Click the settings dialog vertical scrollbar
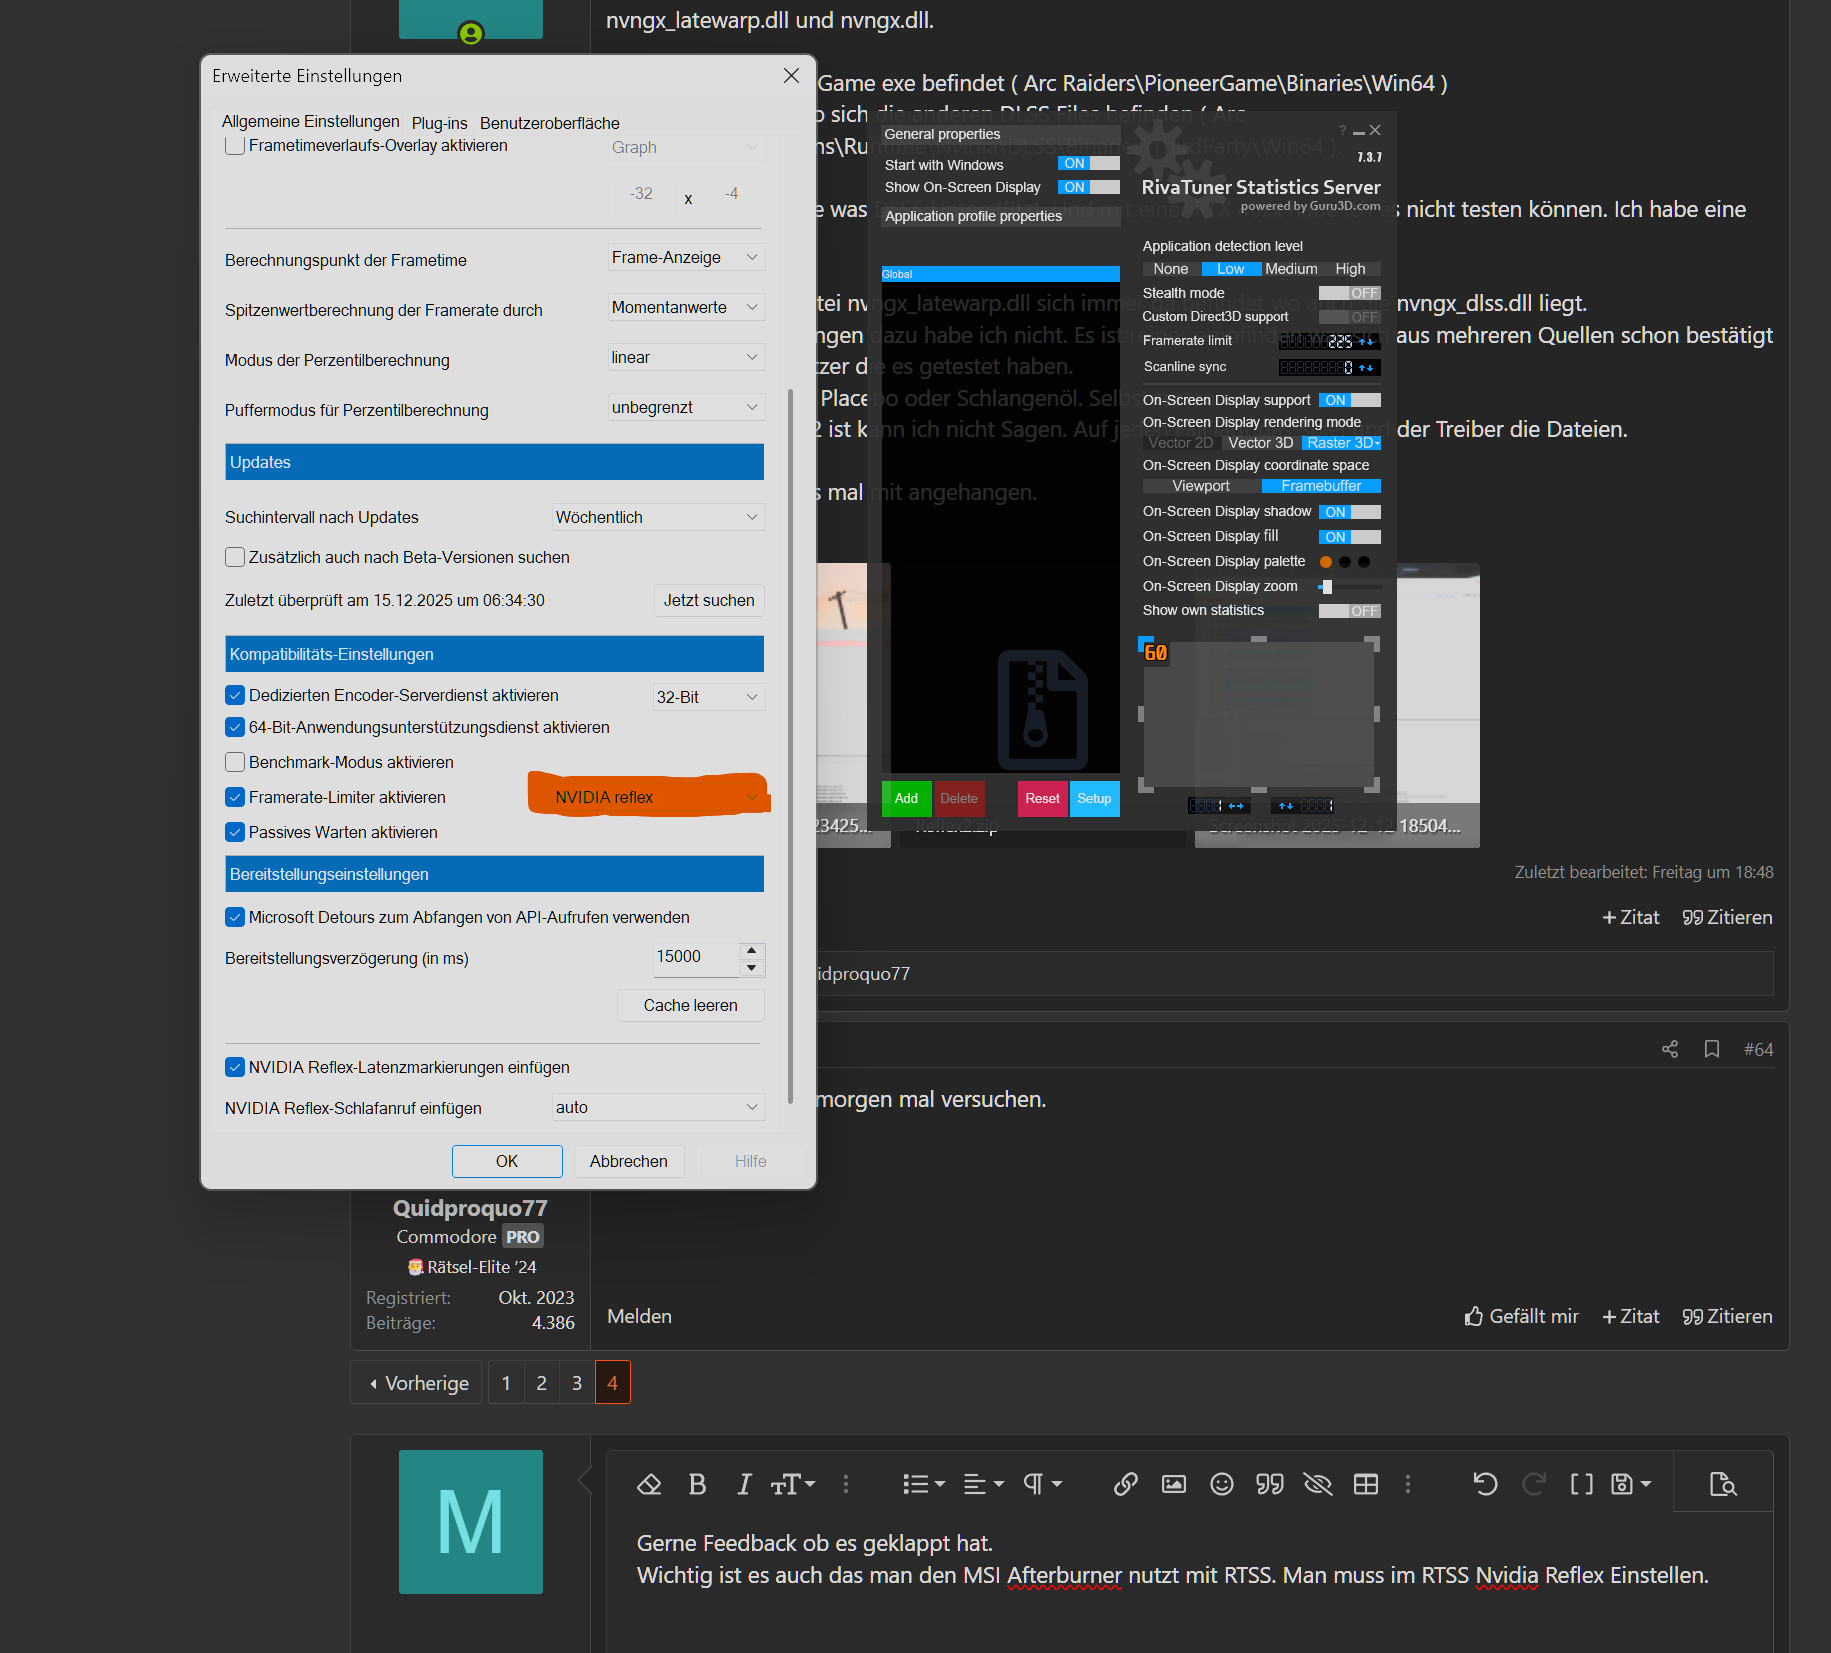The width and height of the screenshot is (1831, 1653). [791, 745]
